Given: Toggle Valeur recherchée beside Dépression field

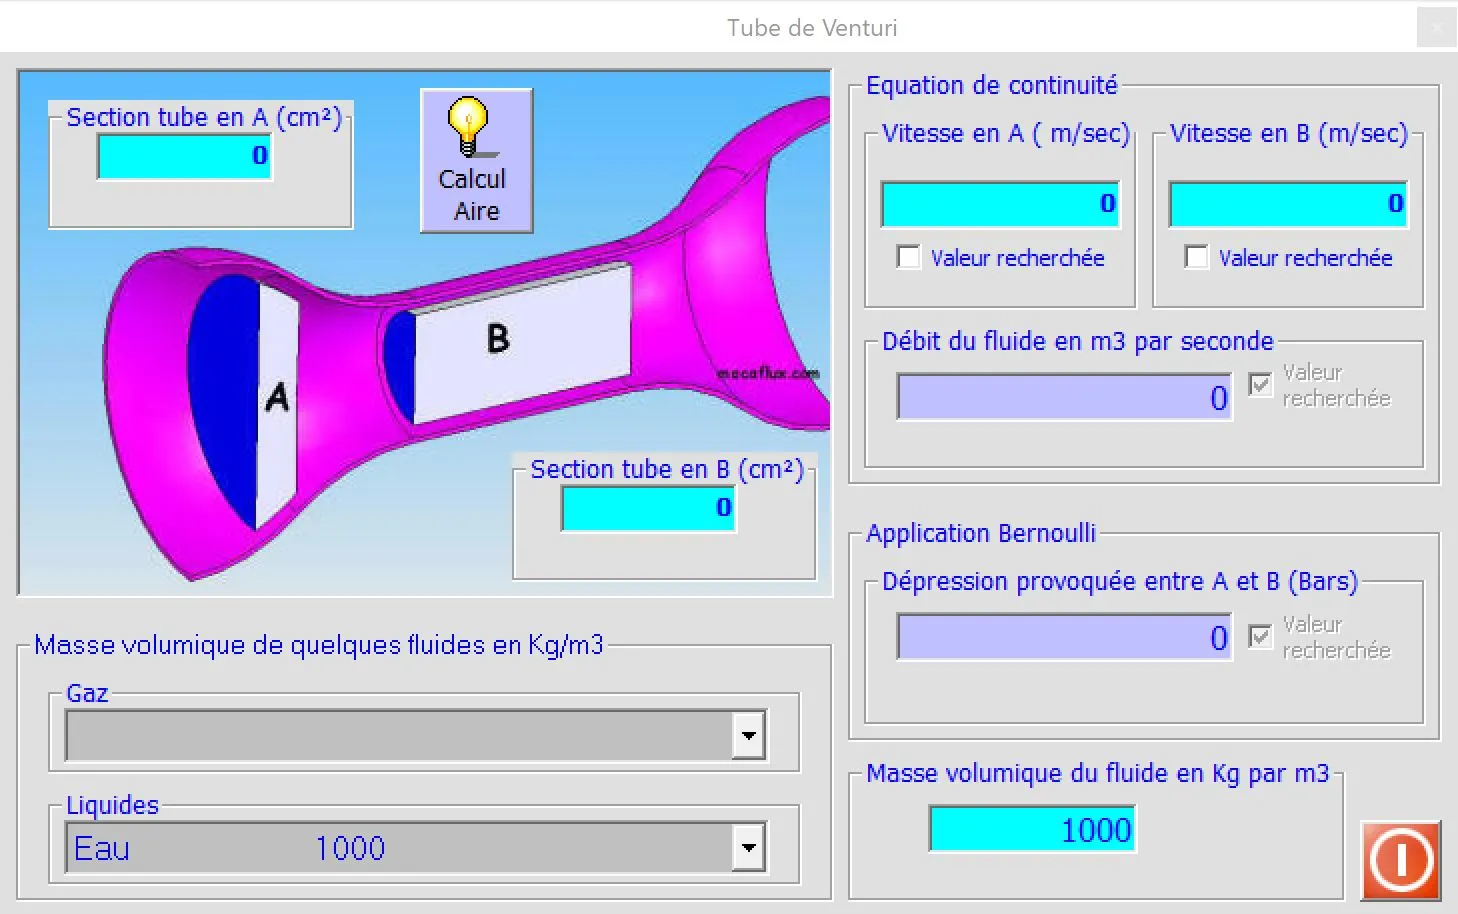Looking at the screenshot, I should [x=1260, y=637].
